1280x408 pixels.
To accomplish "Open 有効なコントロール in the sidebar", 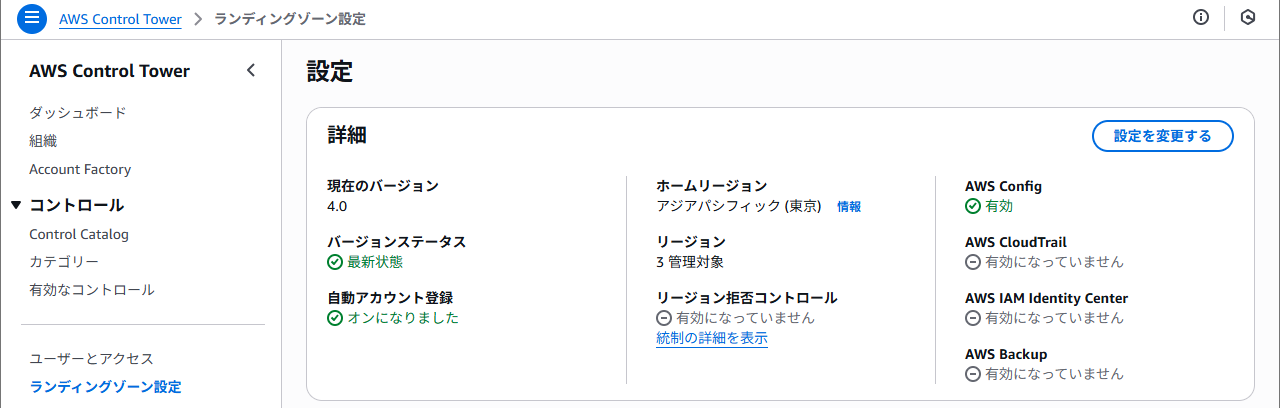I will point(92,290).
